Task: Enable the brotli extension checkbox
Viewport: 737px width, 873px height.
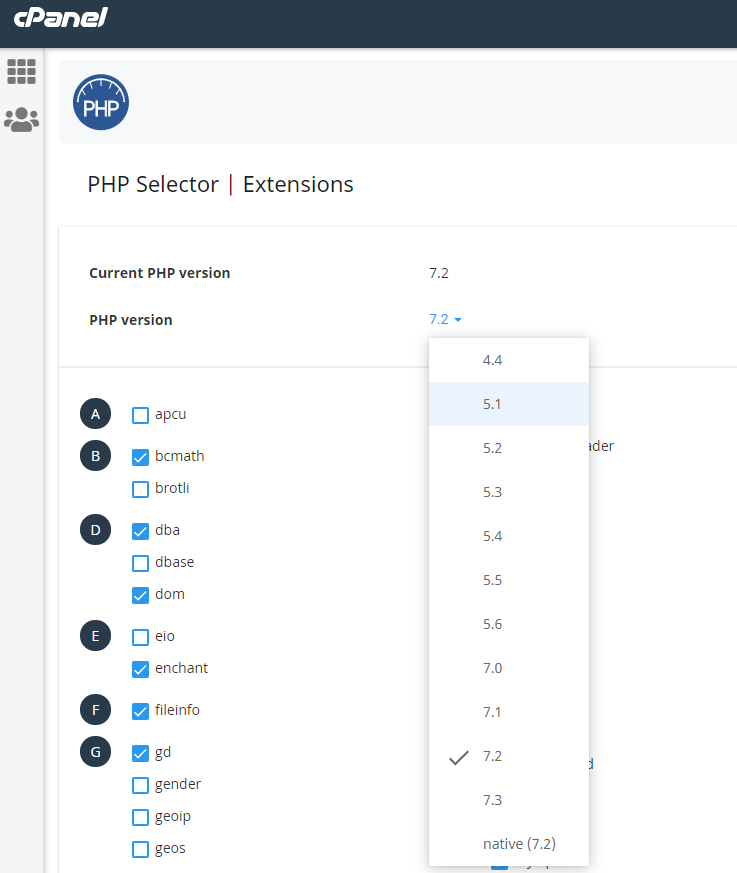Action: pos(140,489)
